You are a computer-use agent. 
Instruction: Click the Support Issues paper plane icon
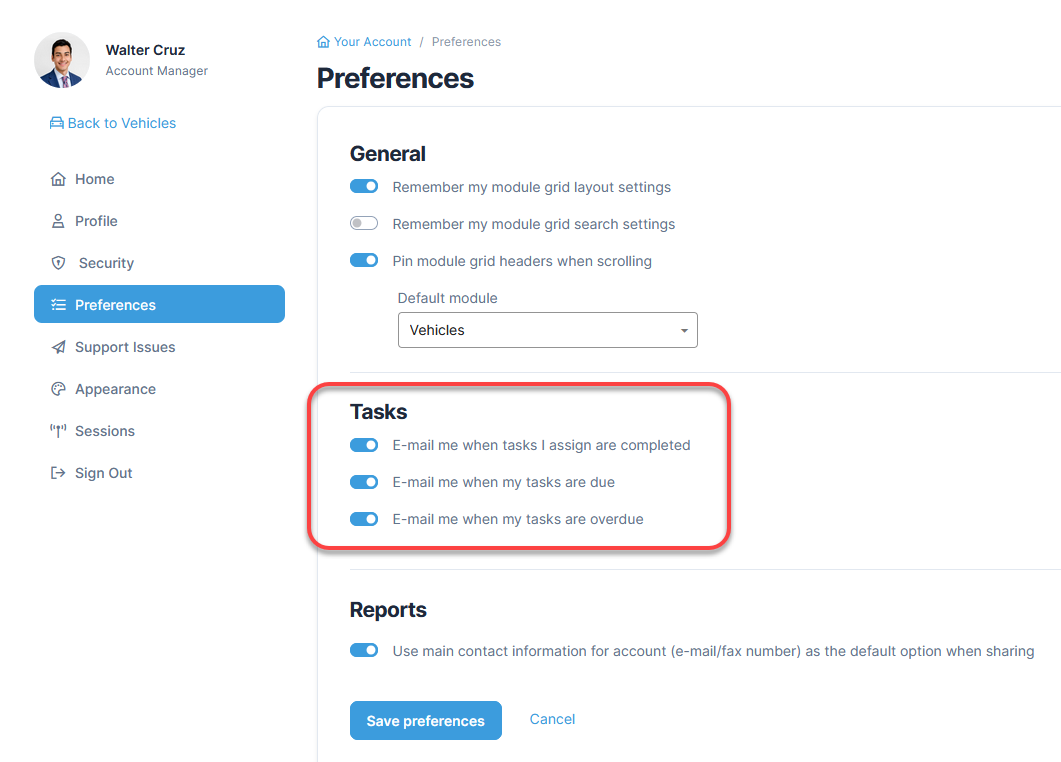[x=58, y=347]
